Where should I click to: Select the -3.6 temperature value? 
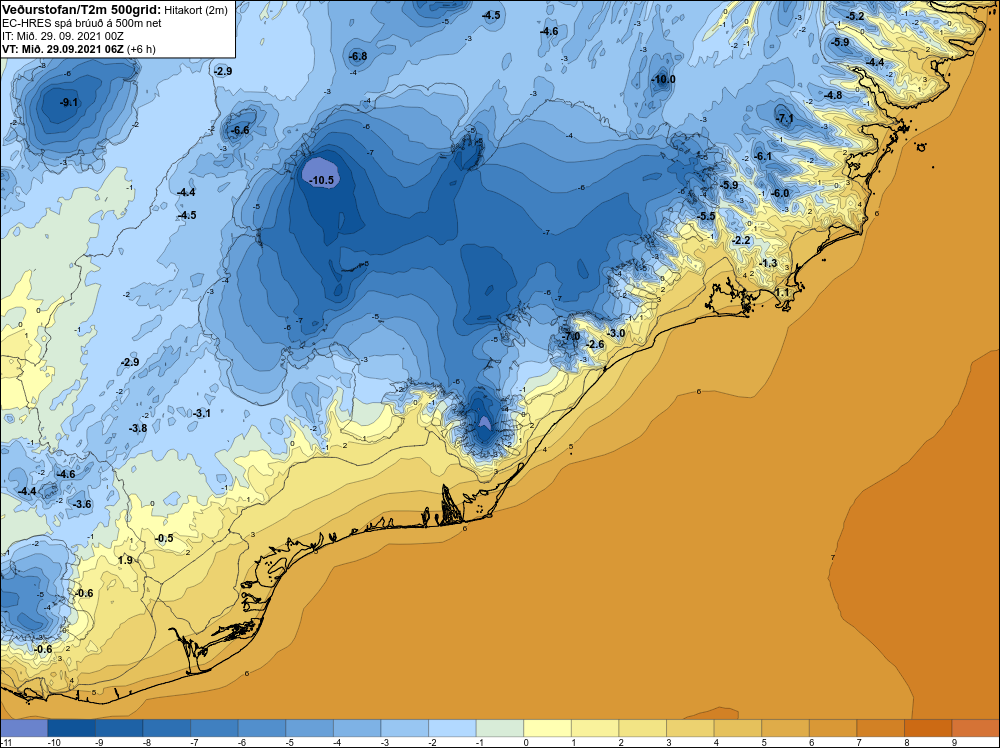click(82, 504)
